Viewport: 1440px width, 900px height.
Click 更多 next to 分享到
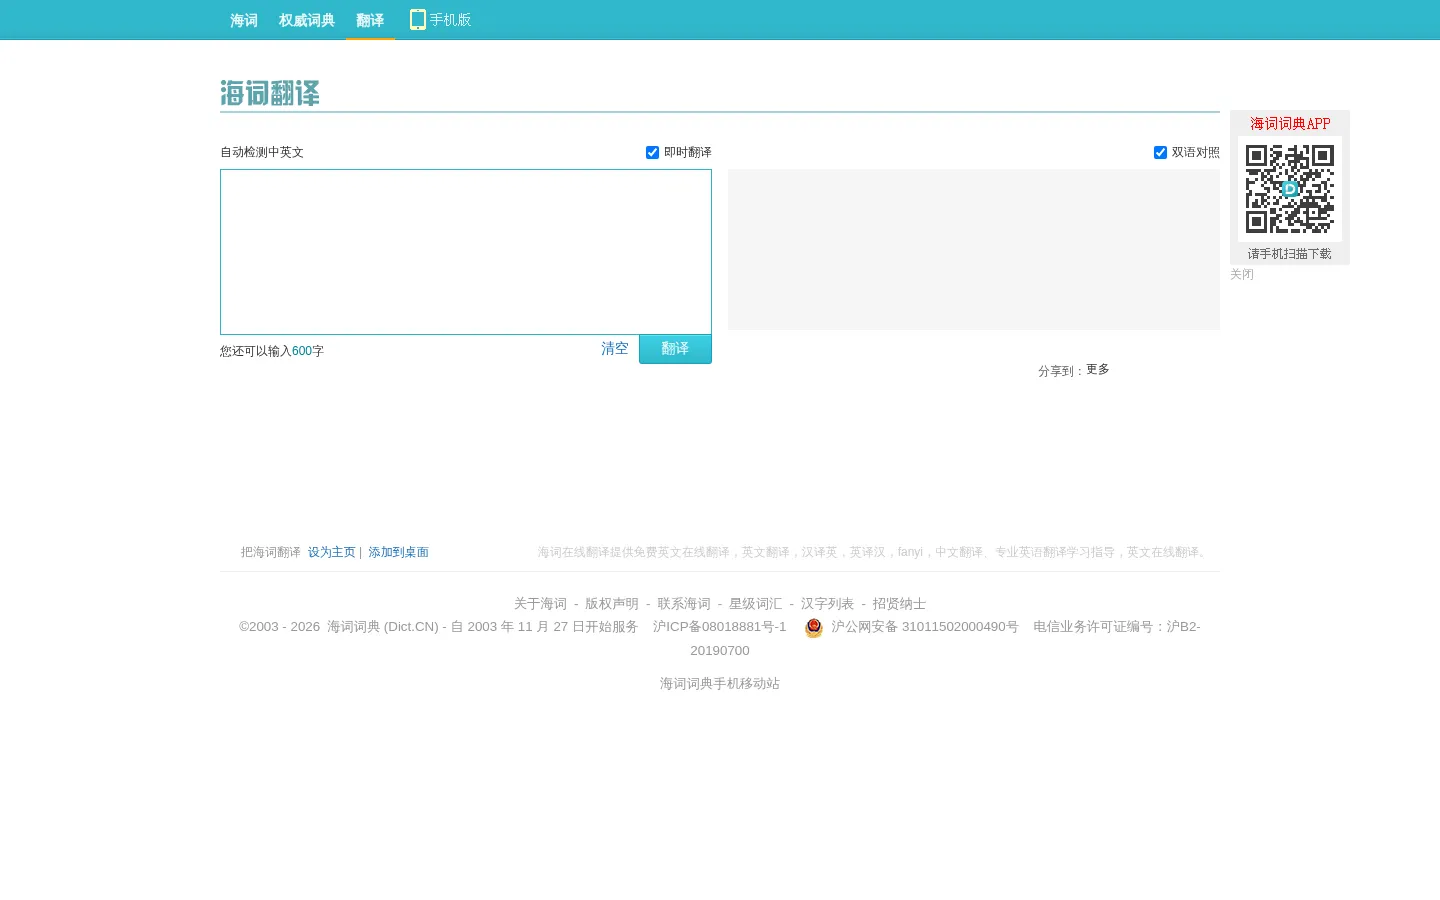pos(1098,369)
